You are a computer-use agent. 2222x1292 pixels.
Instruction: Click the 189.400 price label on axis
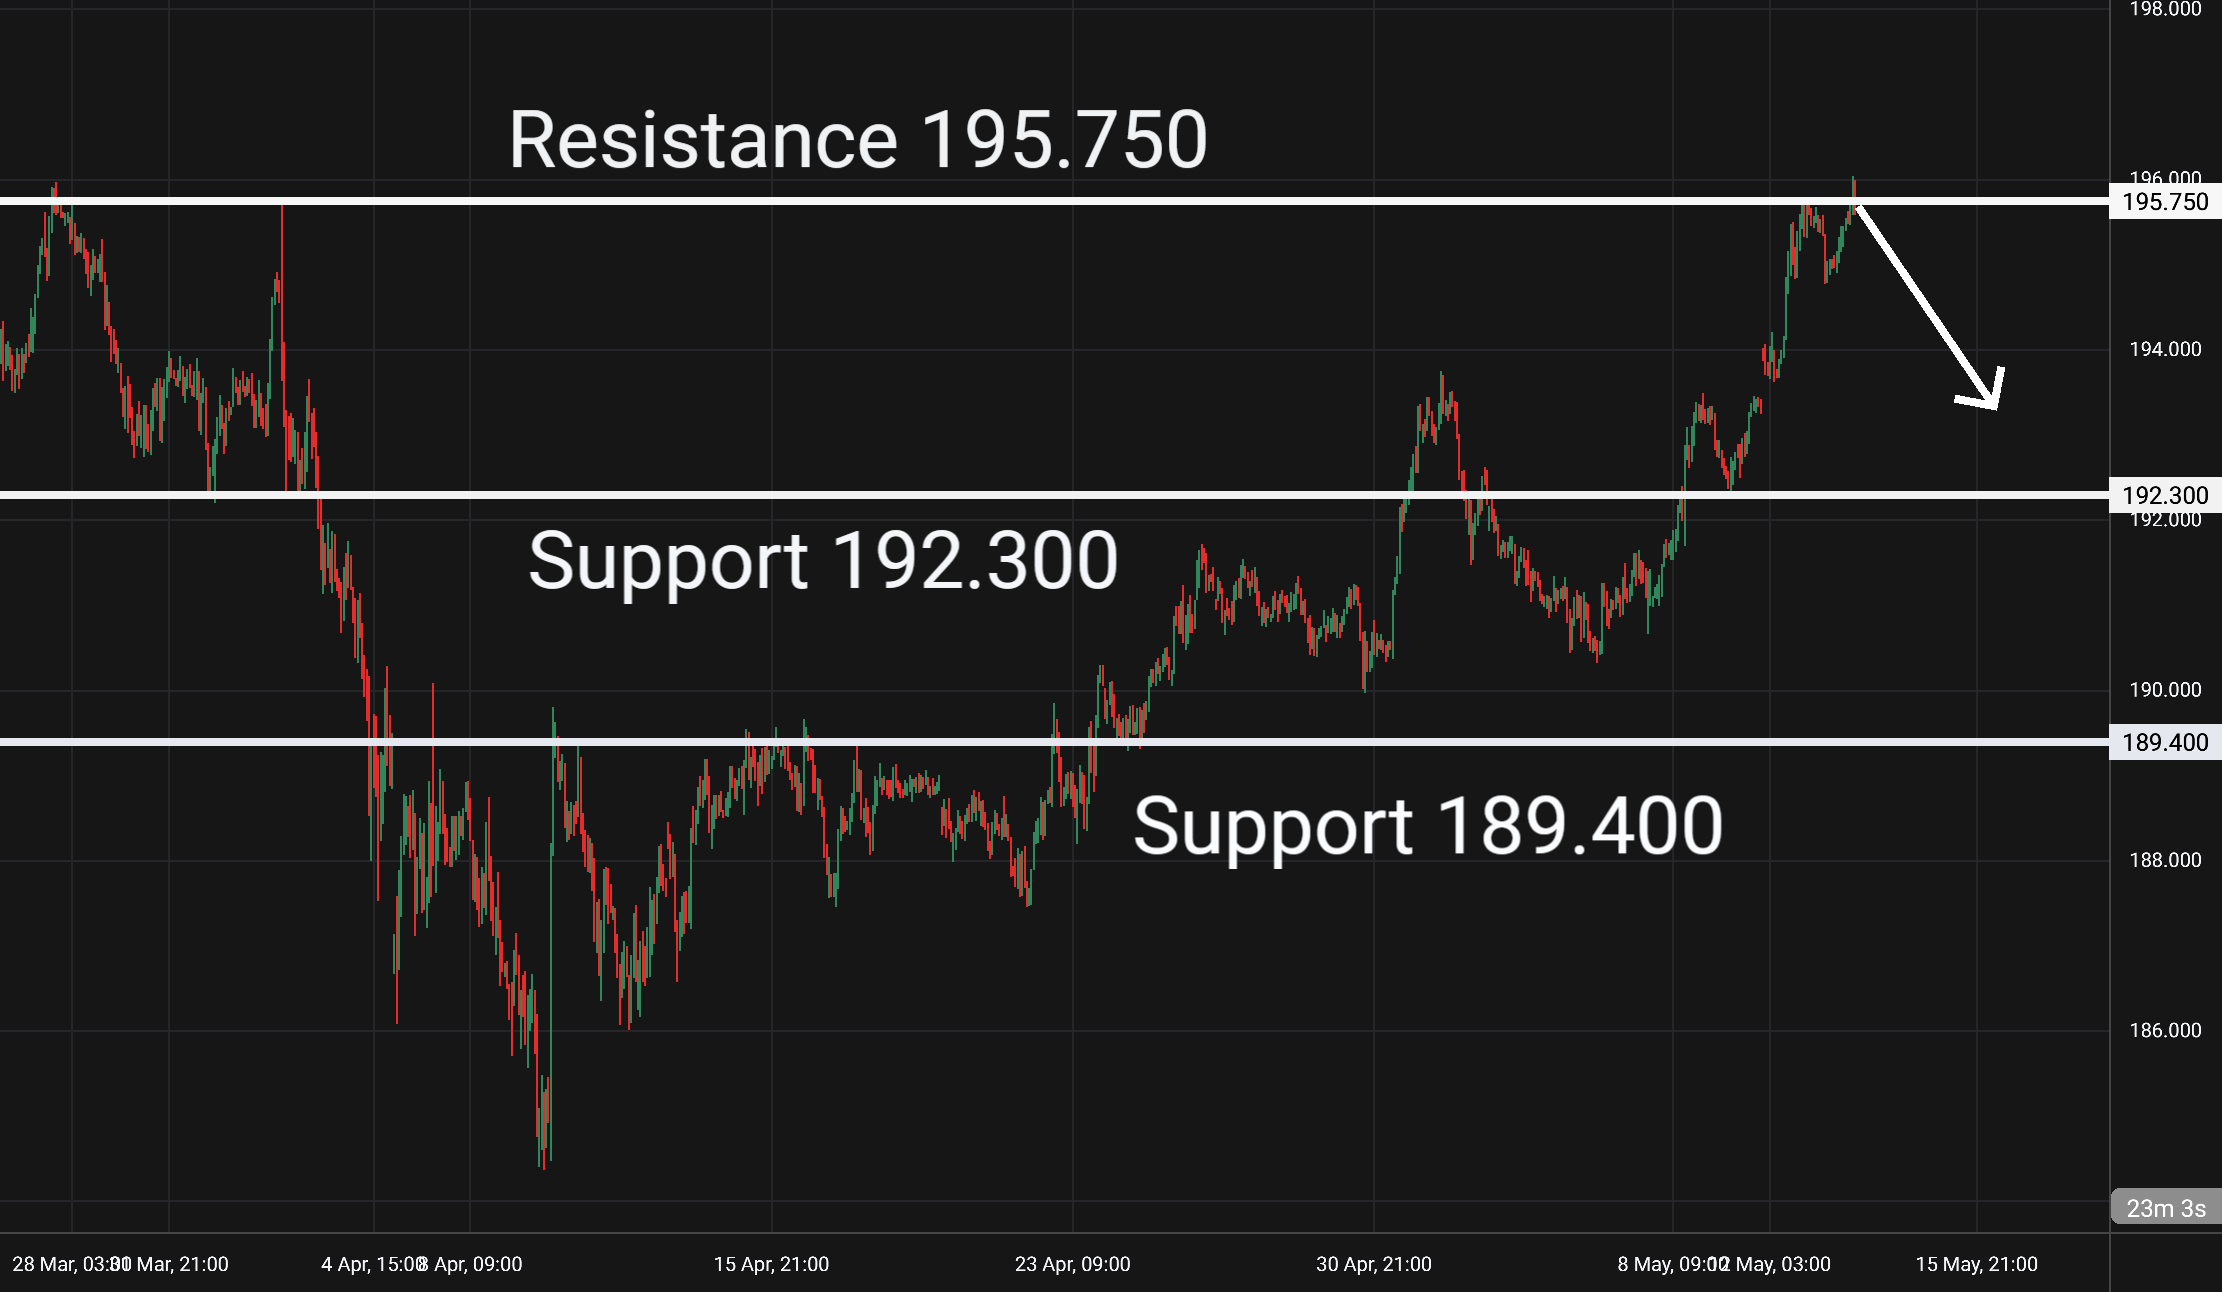[x=2165, y=742]
